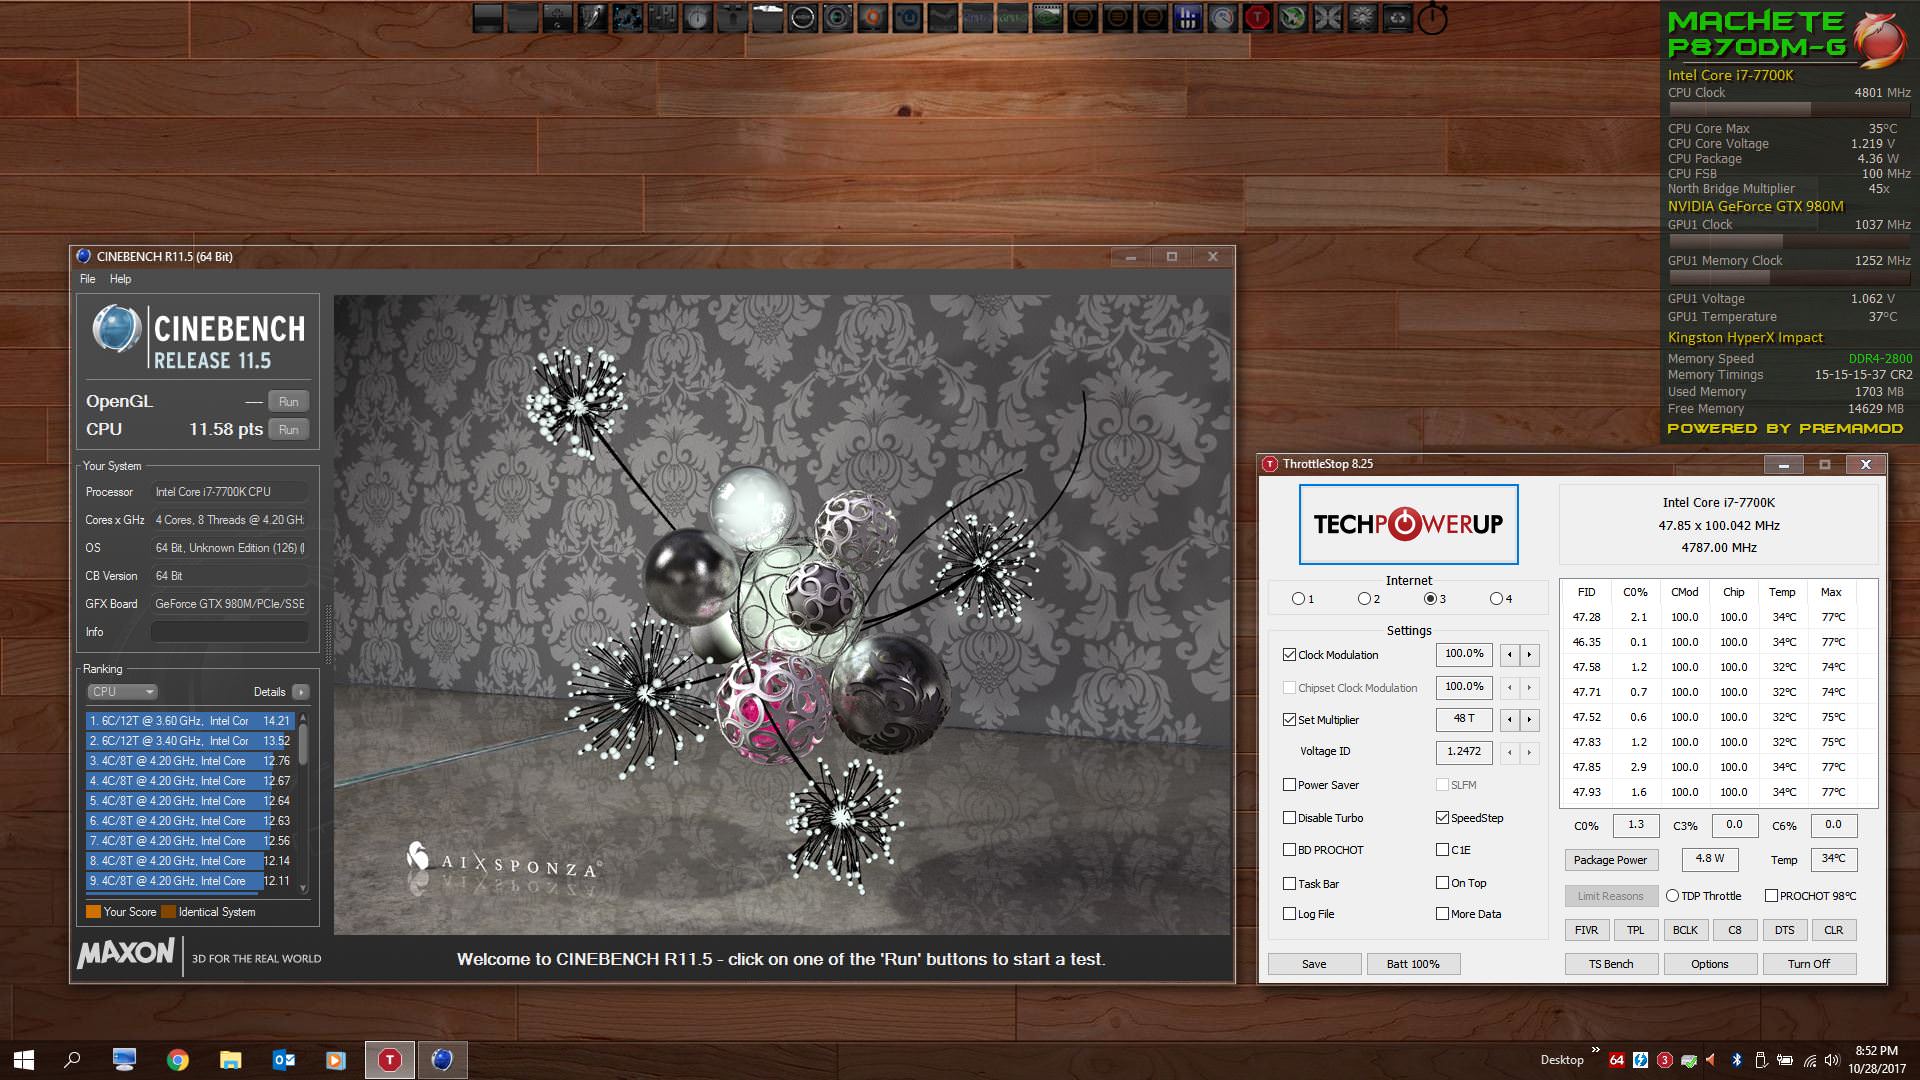
Task: Check the Disable Turbo option
Action: (1289, 818)
